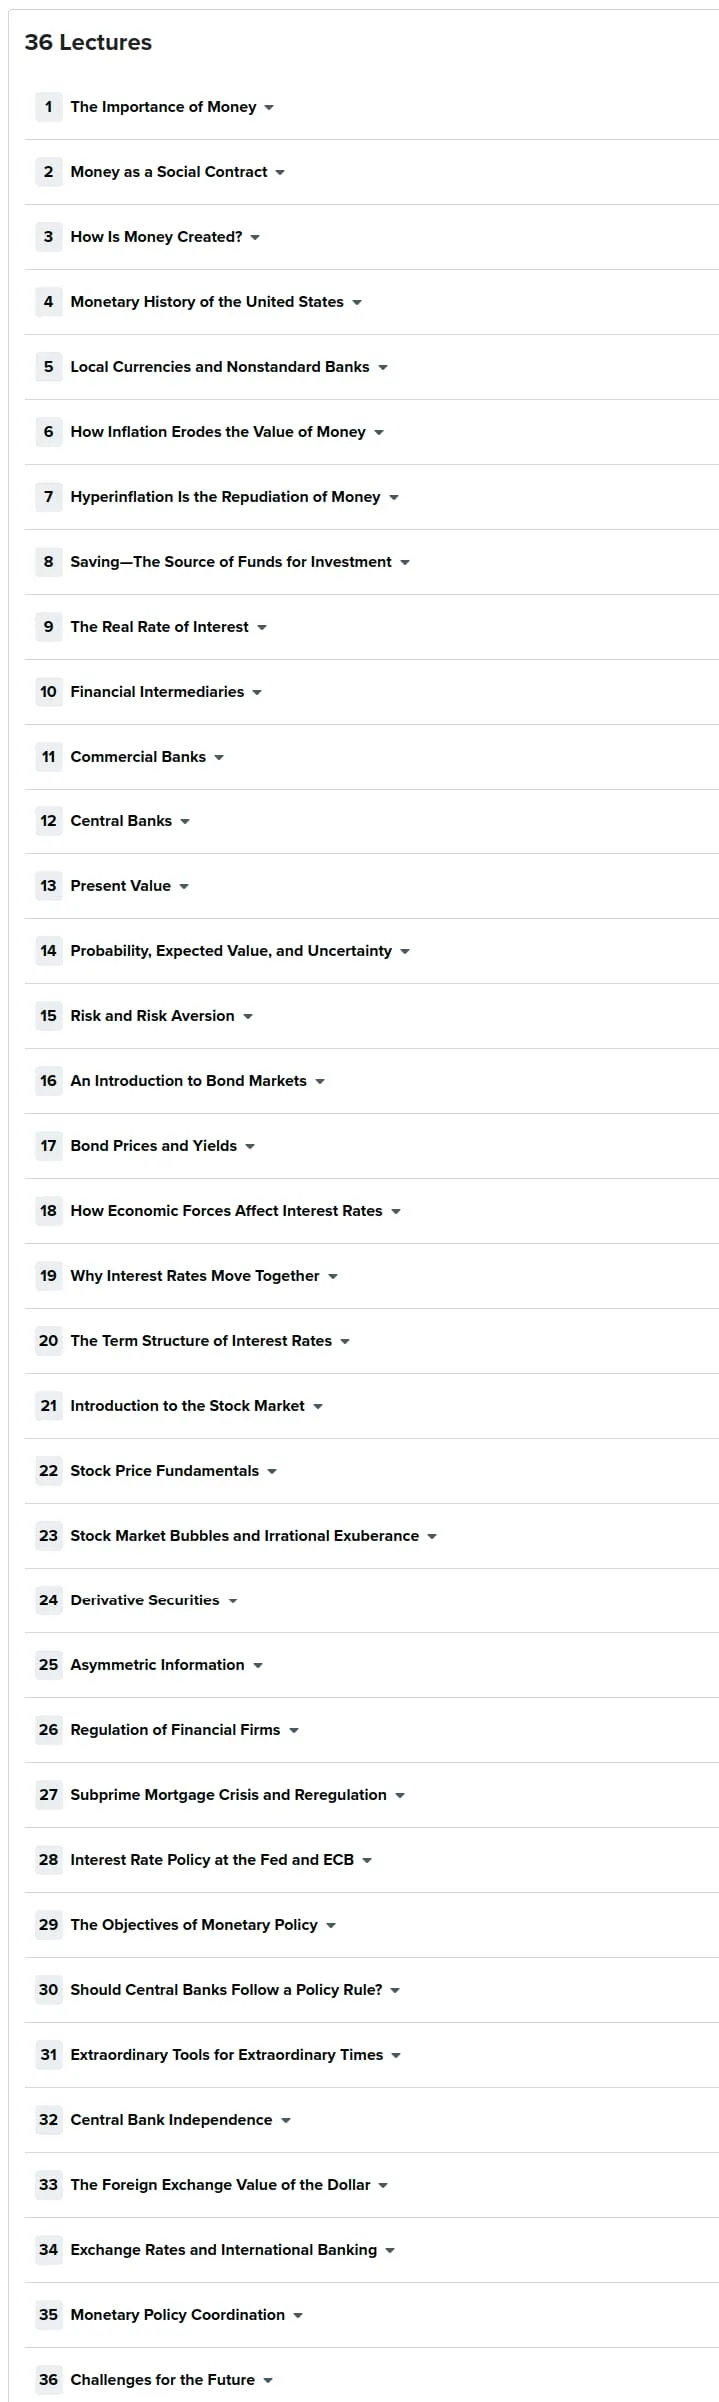This screenshot has width=719, height=2402.
Task: Click the lecture 7 number badge
Action: point(48,497)
